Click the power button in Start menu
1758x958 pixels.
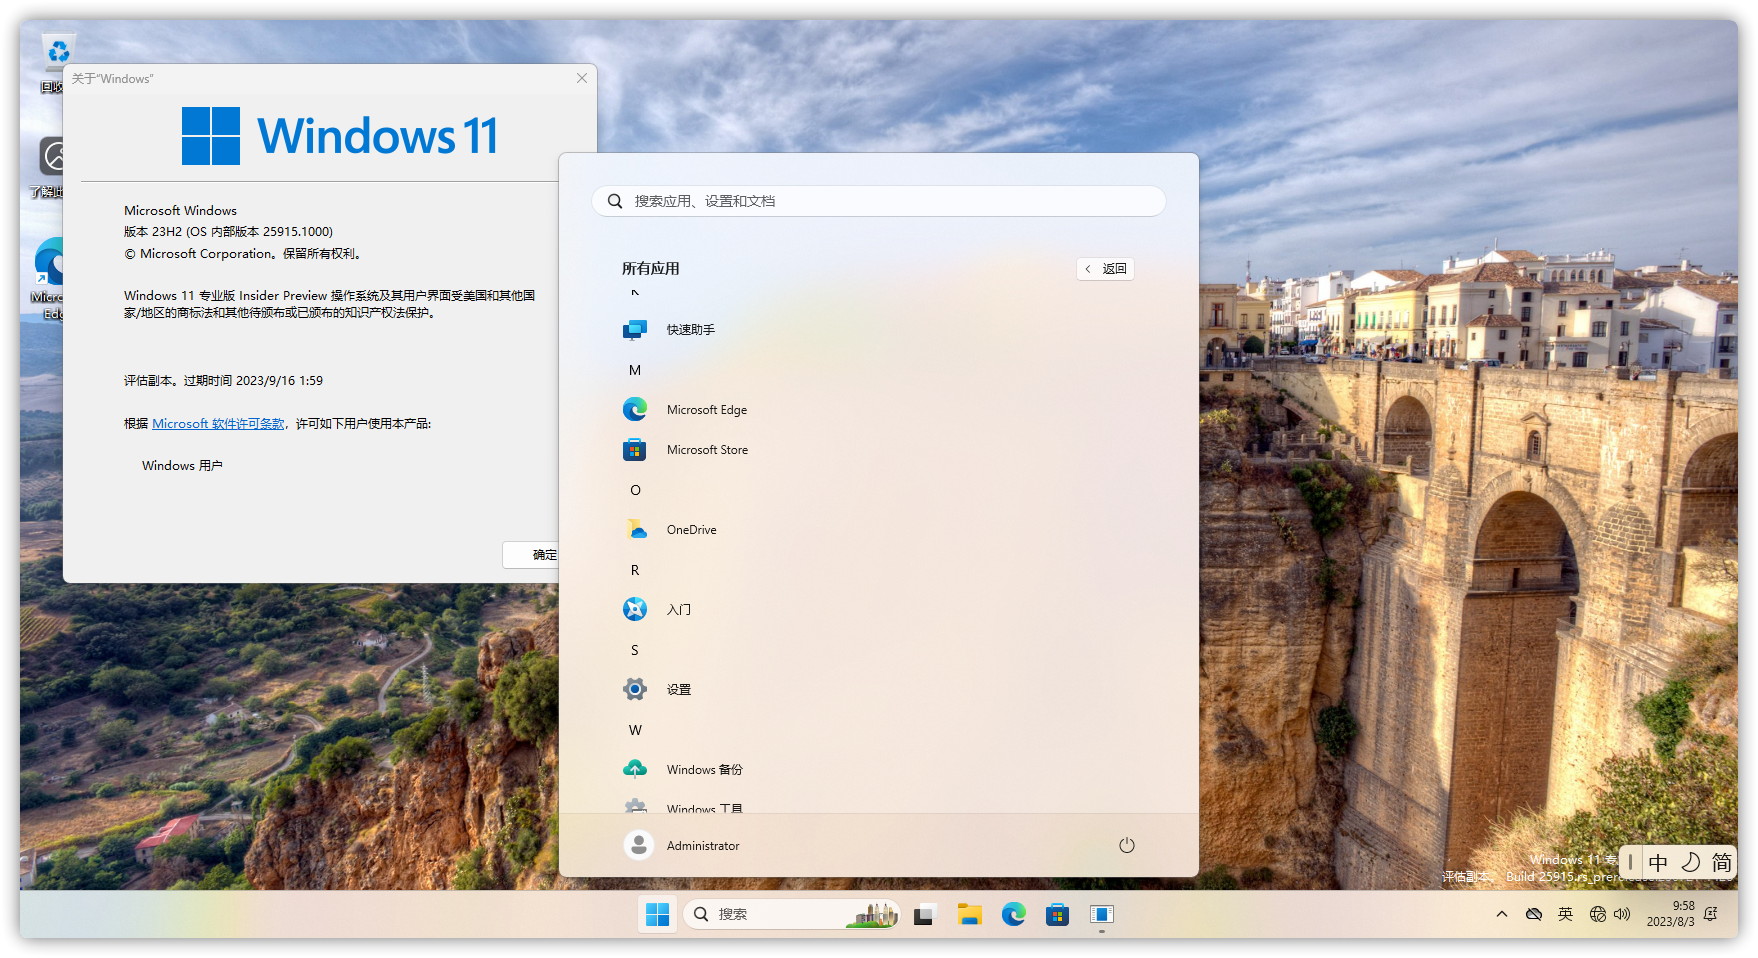[x=1126, y=846]
